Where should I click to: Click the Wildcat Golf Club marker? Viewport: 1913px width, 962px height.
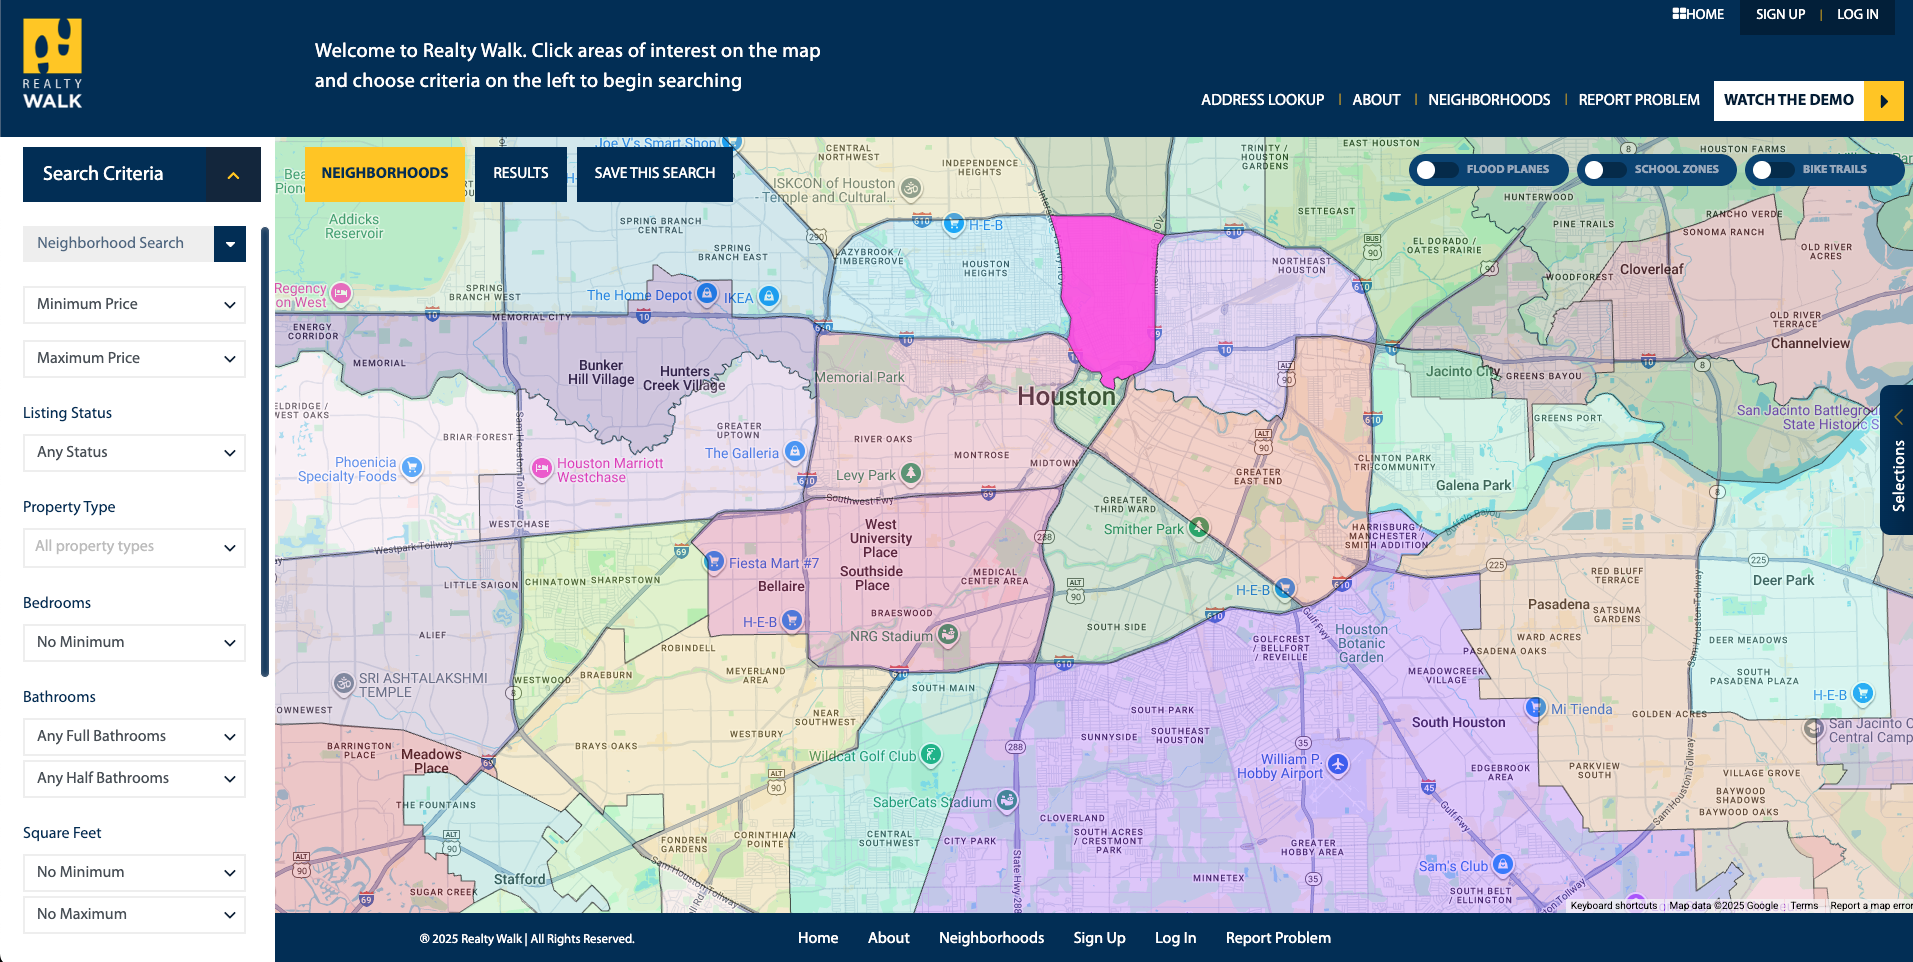[x=930, y=754]
